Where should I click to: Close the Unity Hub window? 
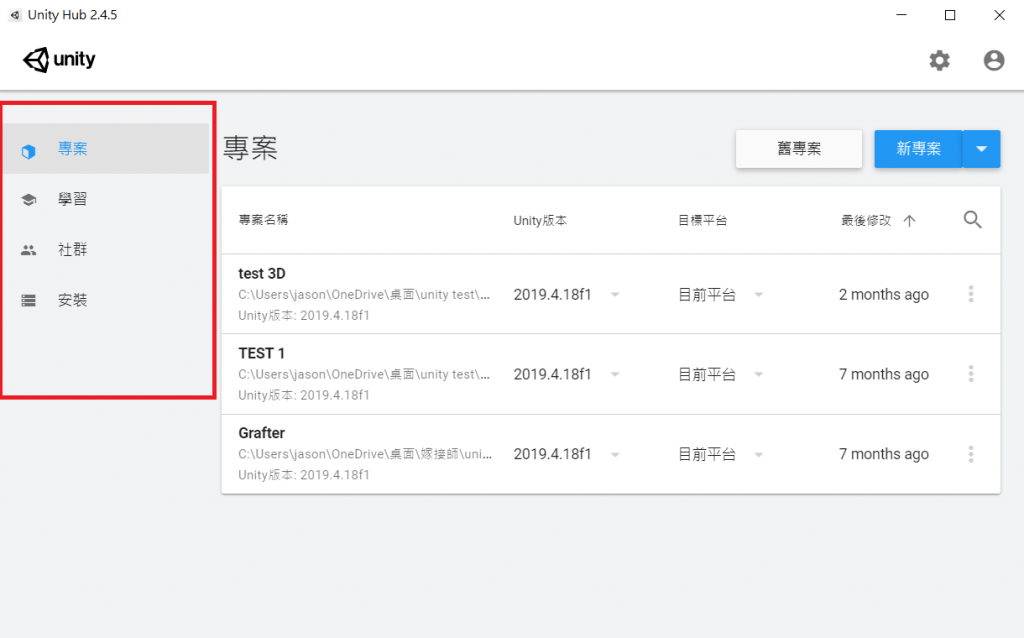point(999,14)
